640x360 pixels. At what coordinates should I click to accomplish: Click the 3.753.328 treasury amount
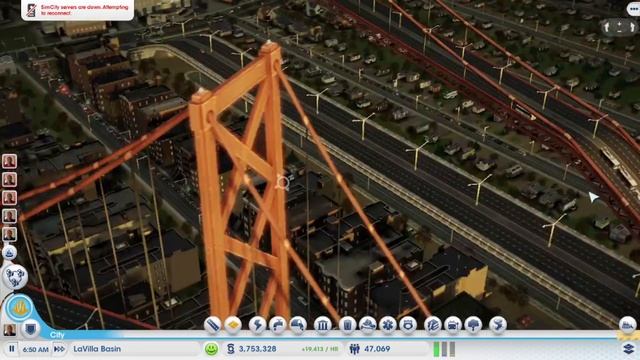pos(258,349)
